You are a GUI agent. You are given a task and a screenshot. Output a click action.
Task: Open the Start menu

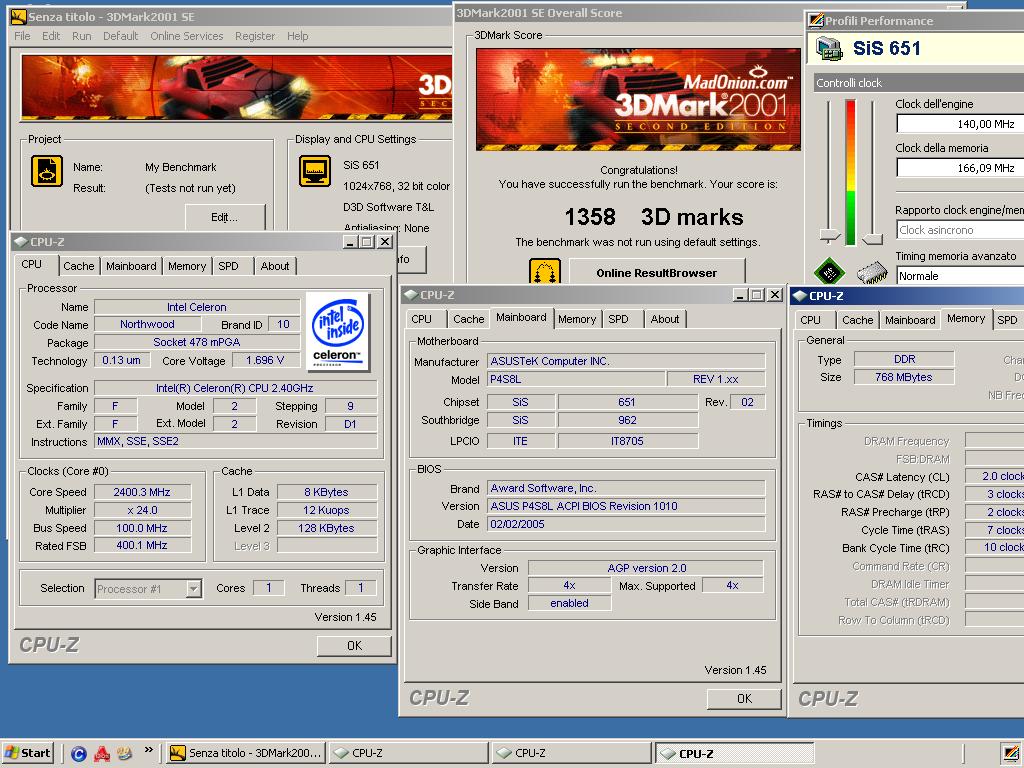point(27,753)
